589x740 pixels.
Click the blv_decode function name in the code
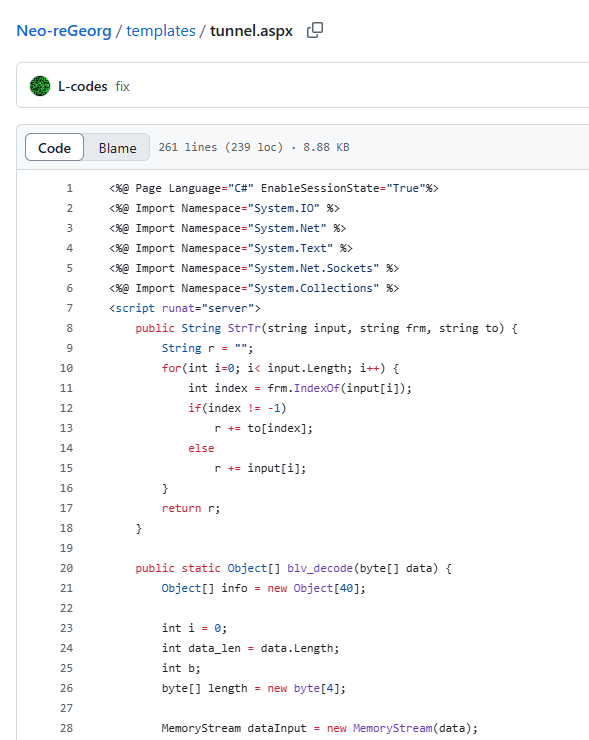[x=320, y=568]
